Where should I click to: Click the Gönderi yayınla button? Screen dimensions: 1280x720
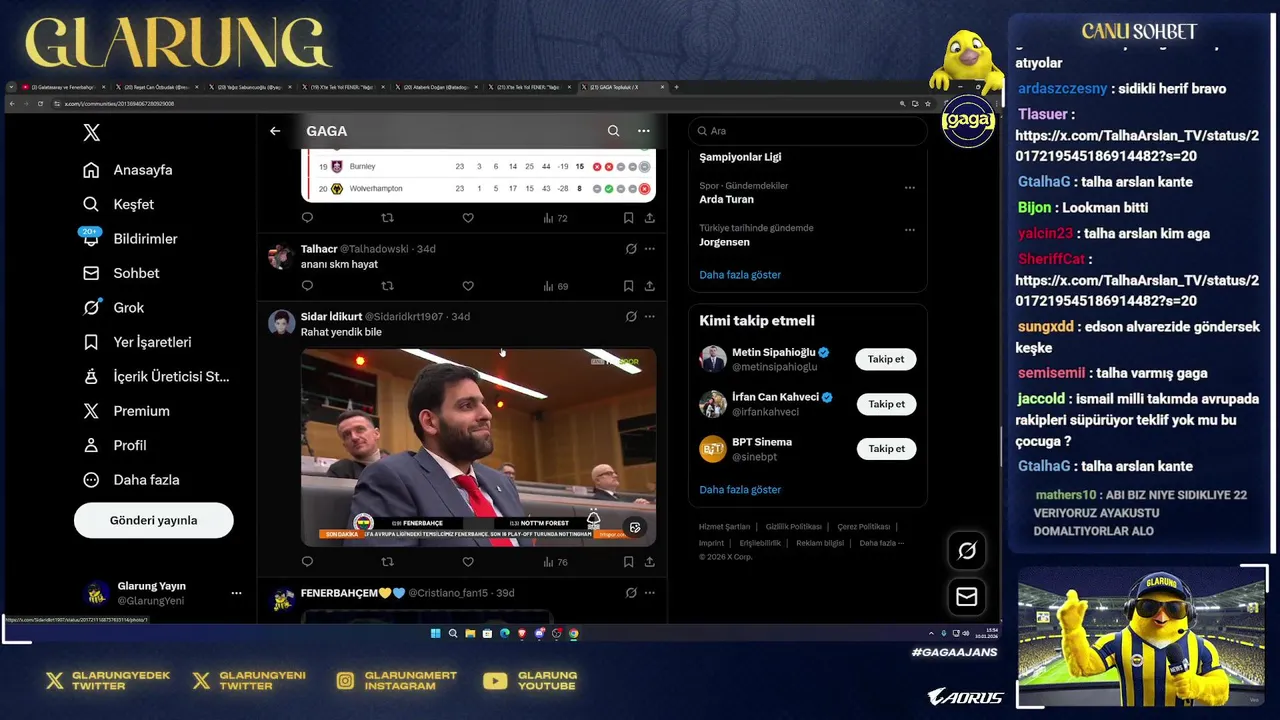click(x=154, y=520)
